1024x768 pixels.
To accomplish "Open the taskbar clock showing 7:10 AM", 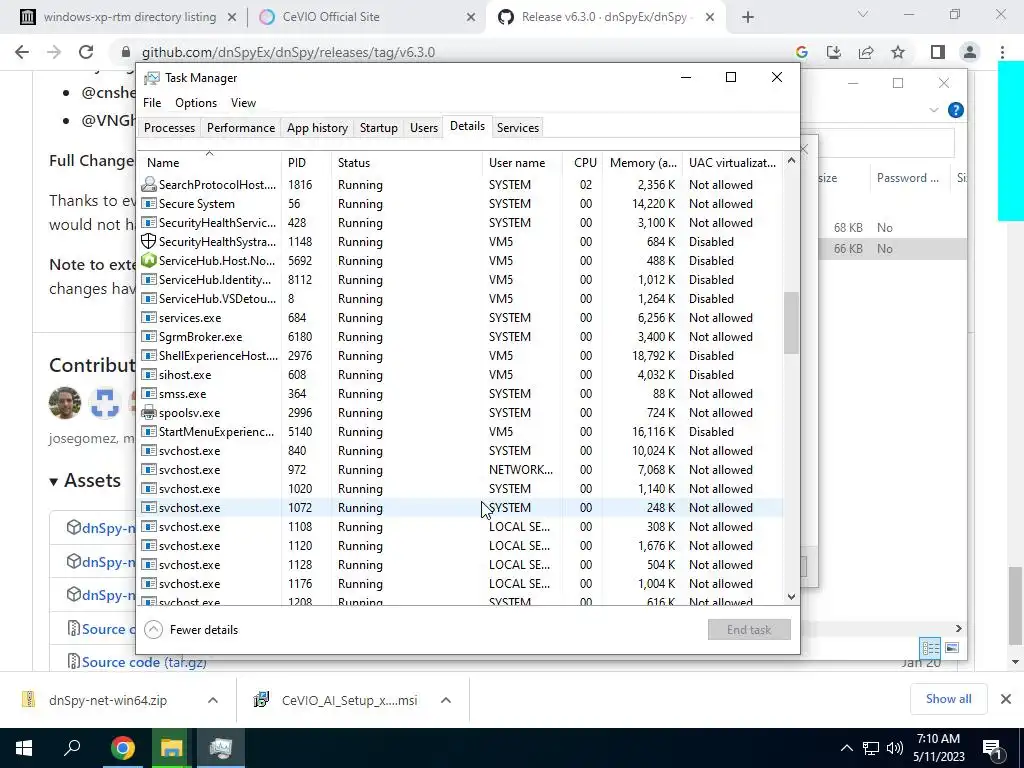I will pos(938,748).
